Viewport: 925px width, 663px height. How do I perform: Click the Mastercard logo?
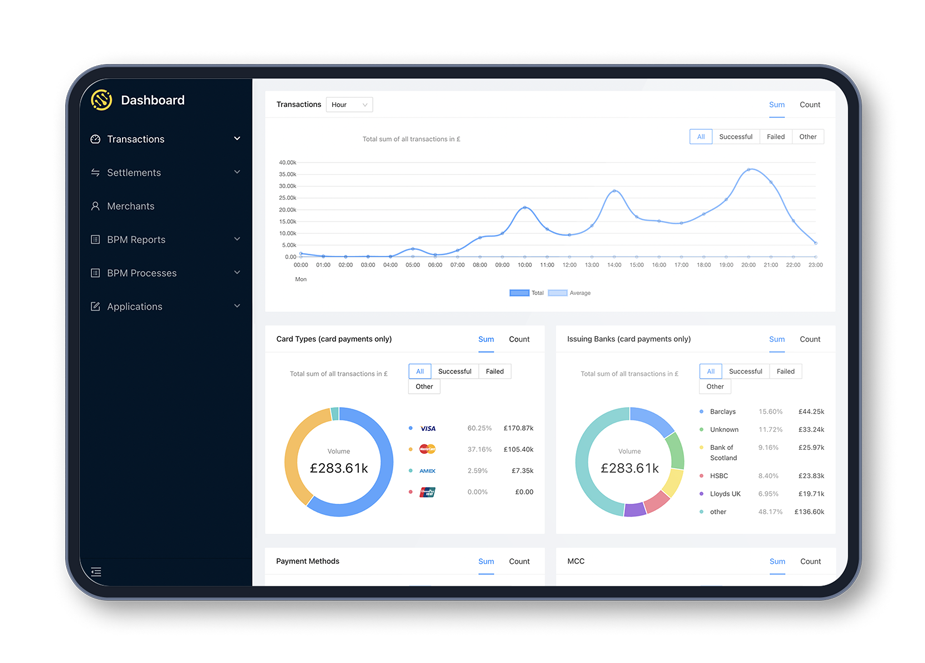click(427, 449)
